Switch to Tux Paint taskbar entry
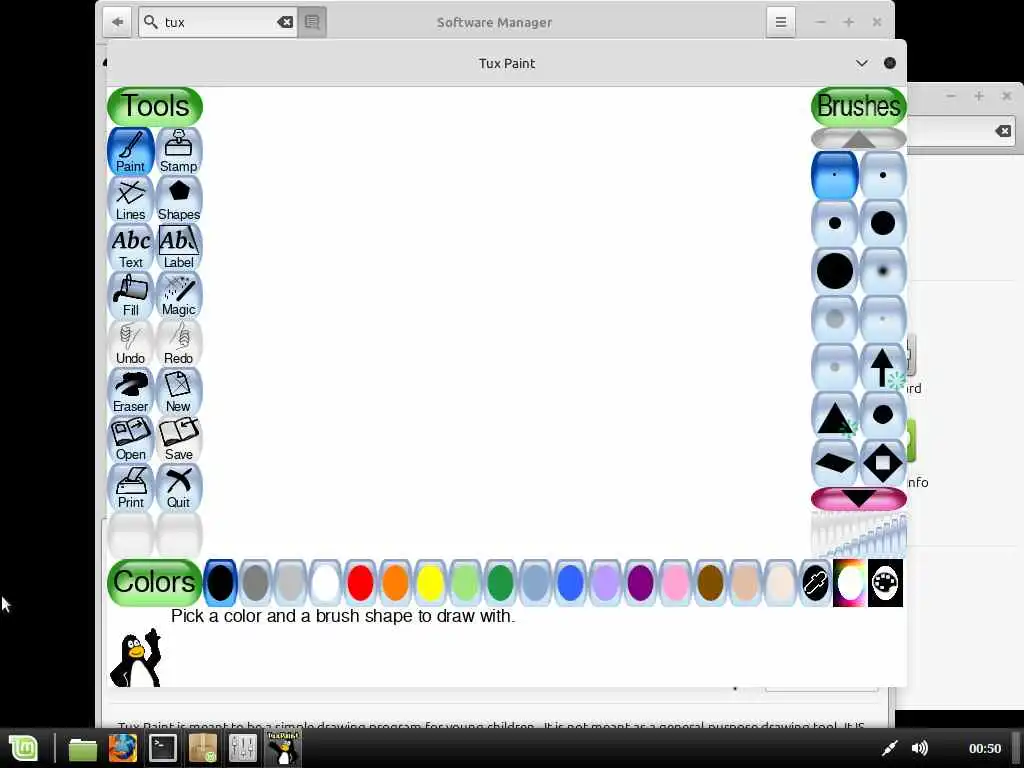 [x=283, y=748]
